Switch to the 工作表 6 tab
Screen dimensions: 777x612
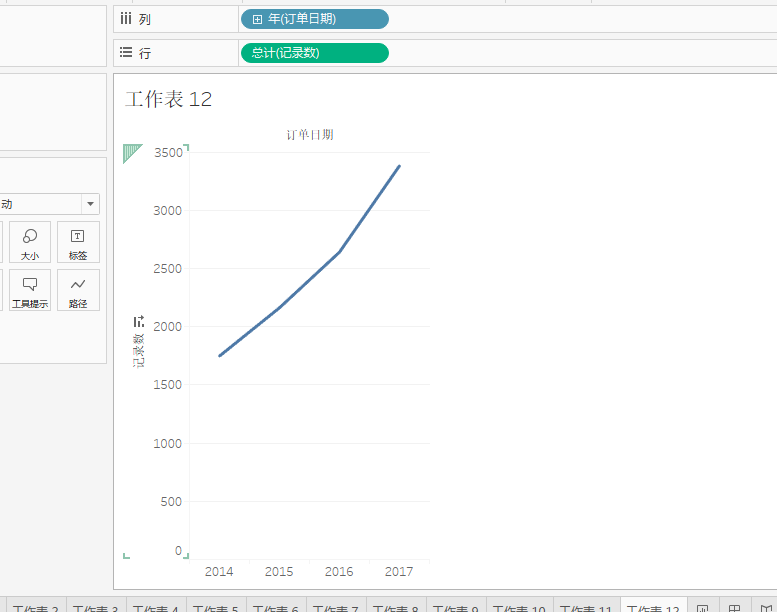click(276, 607)
